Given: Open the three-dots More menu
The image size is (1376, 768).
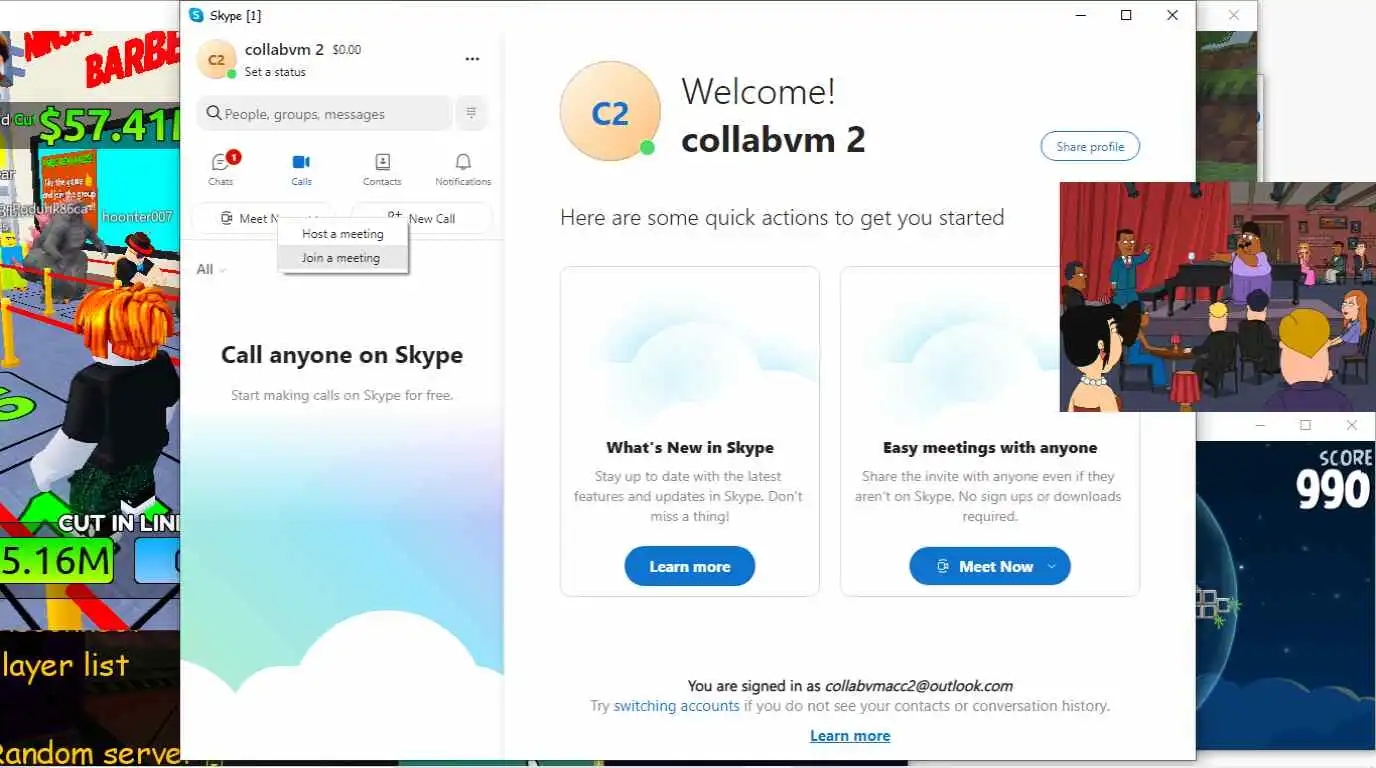Looking at the screenshot, I should [472, 59].
